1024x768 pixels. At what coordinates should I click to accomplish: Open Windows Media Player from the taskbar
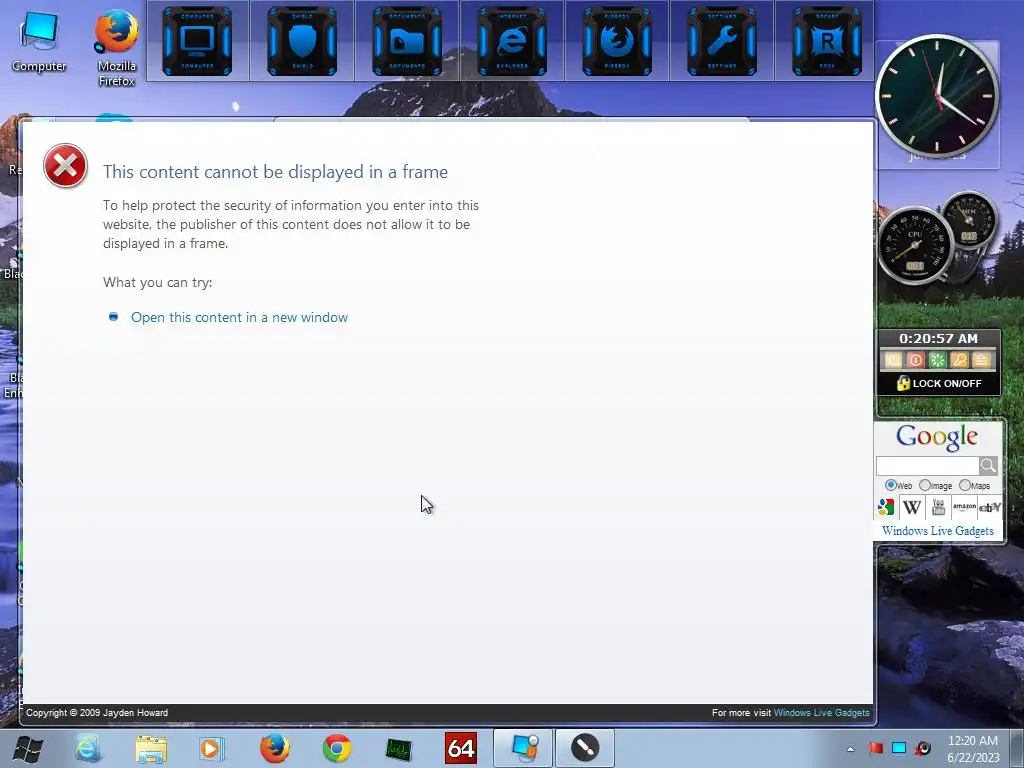[211, 748]
